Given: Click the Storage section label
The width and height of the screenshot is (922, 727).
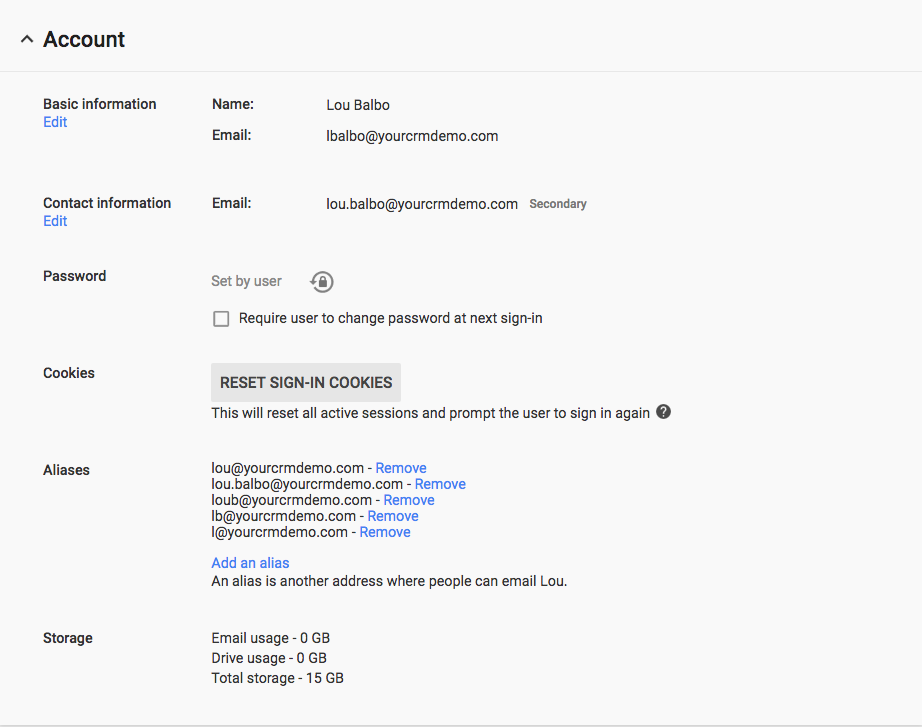Looking at the screenshot, I should pos(68,638).
